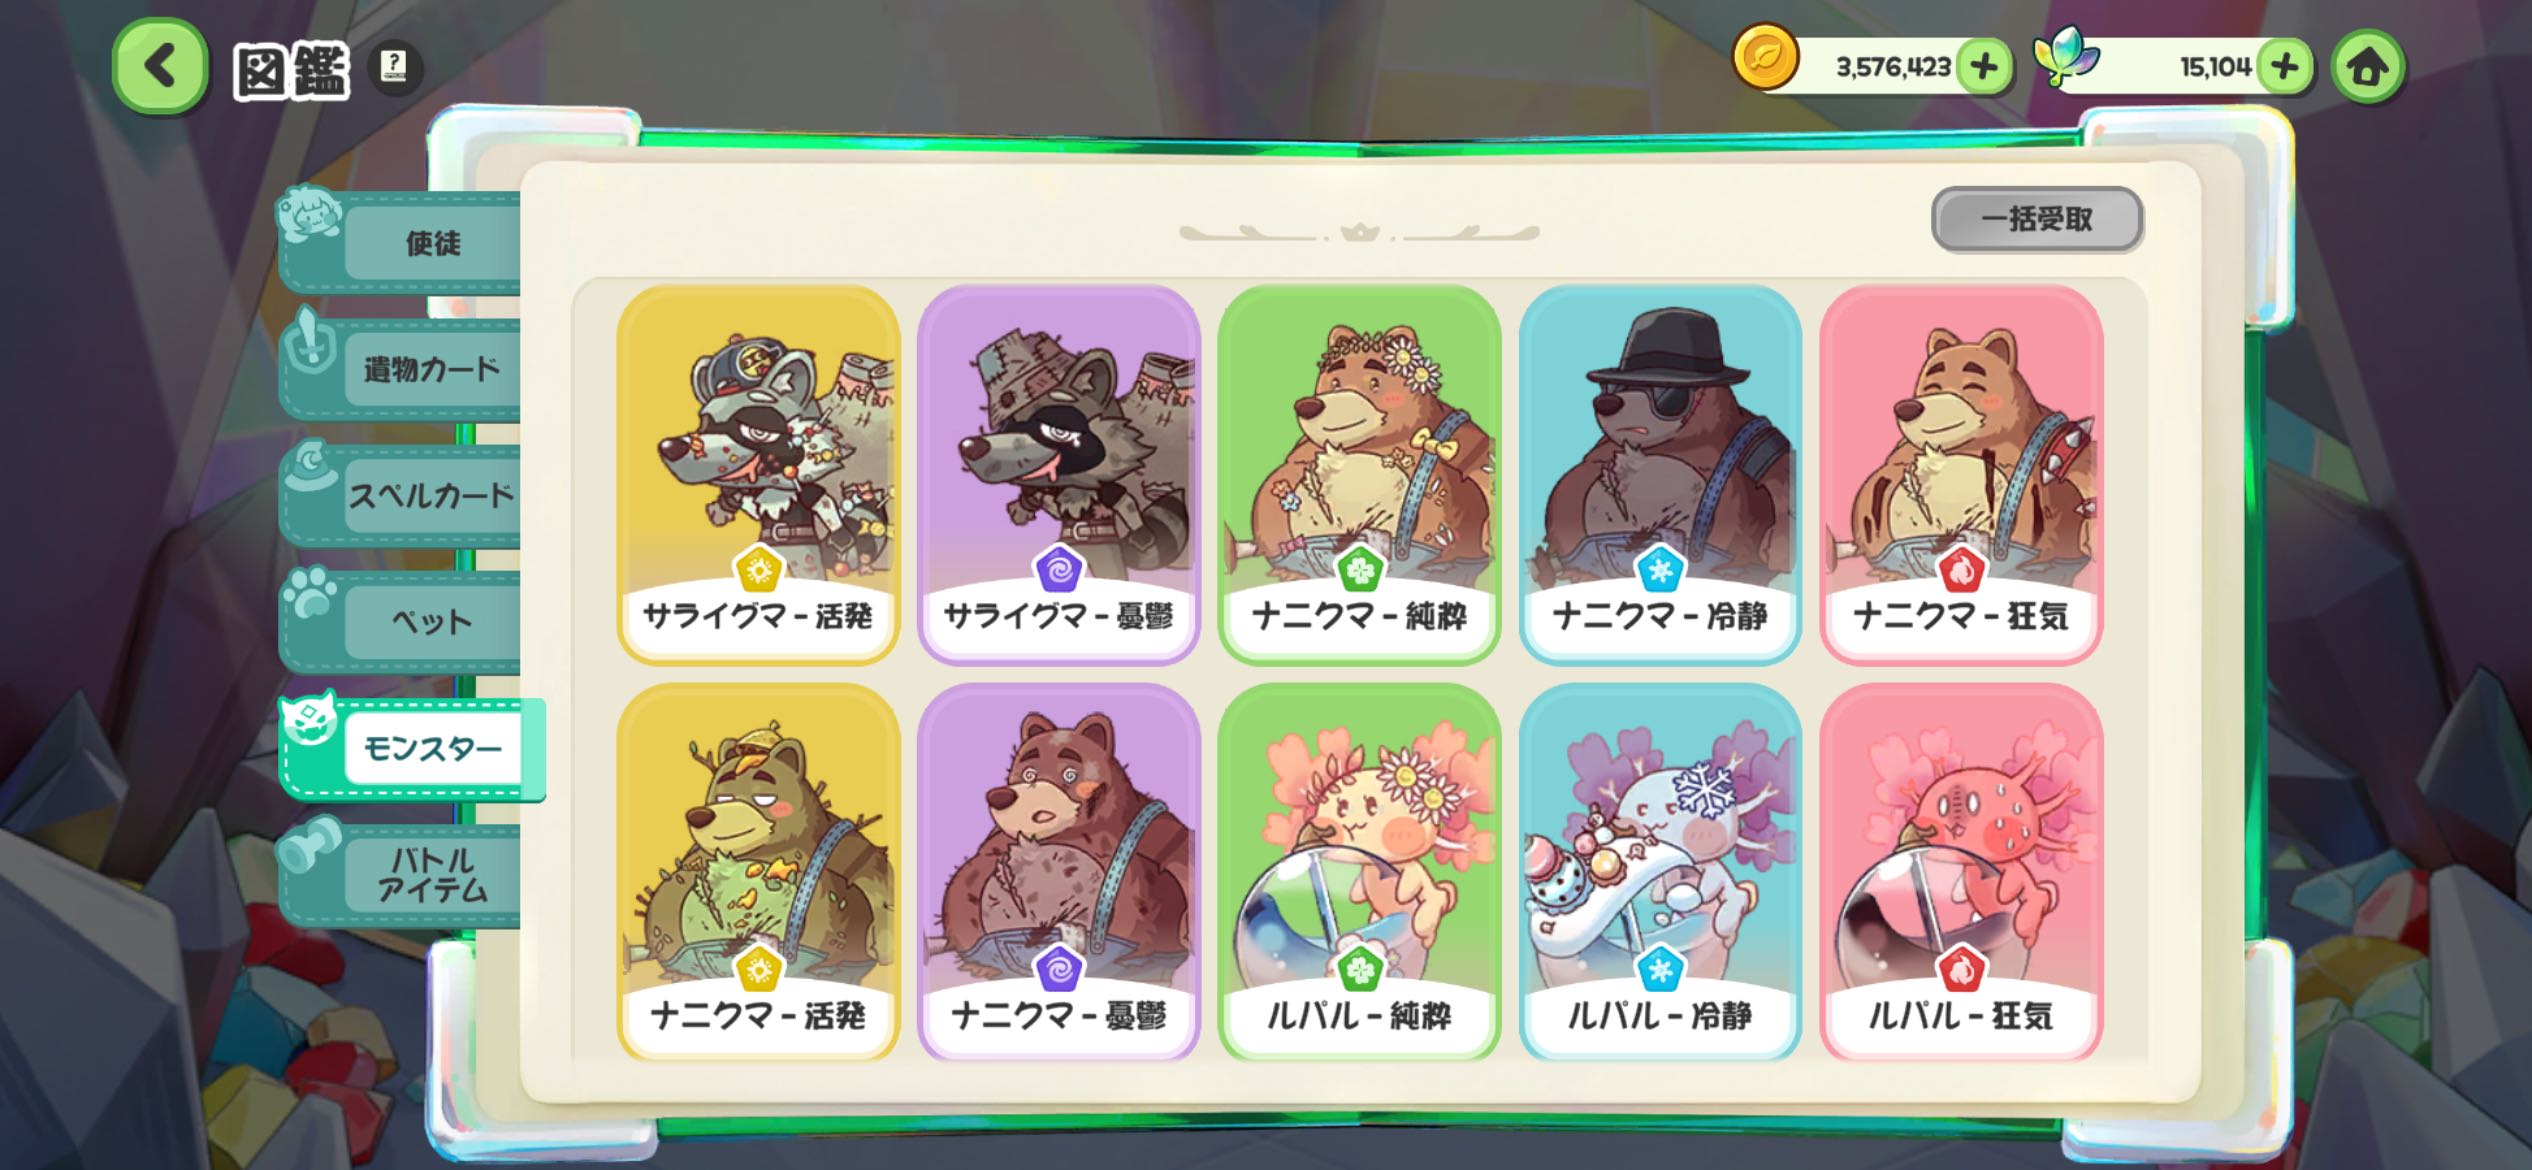Click the 一括受取 button
The width and height of the screenshot is (2532, 1170).
pyautogui.click(x=2036, y=219)
